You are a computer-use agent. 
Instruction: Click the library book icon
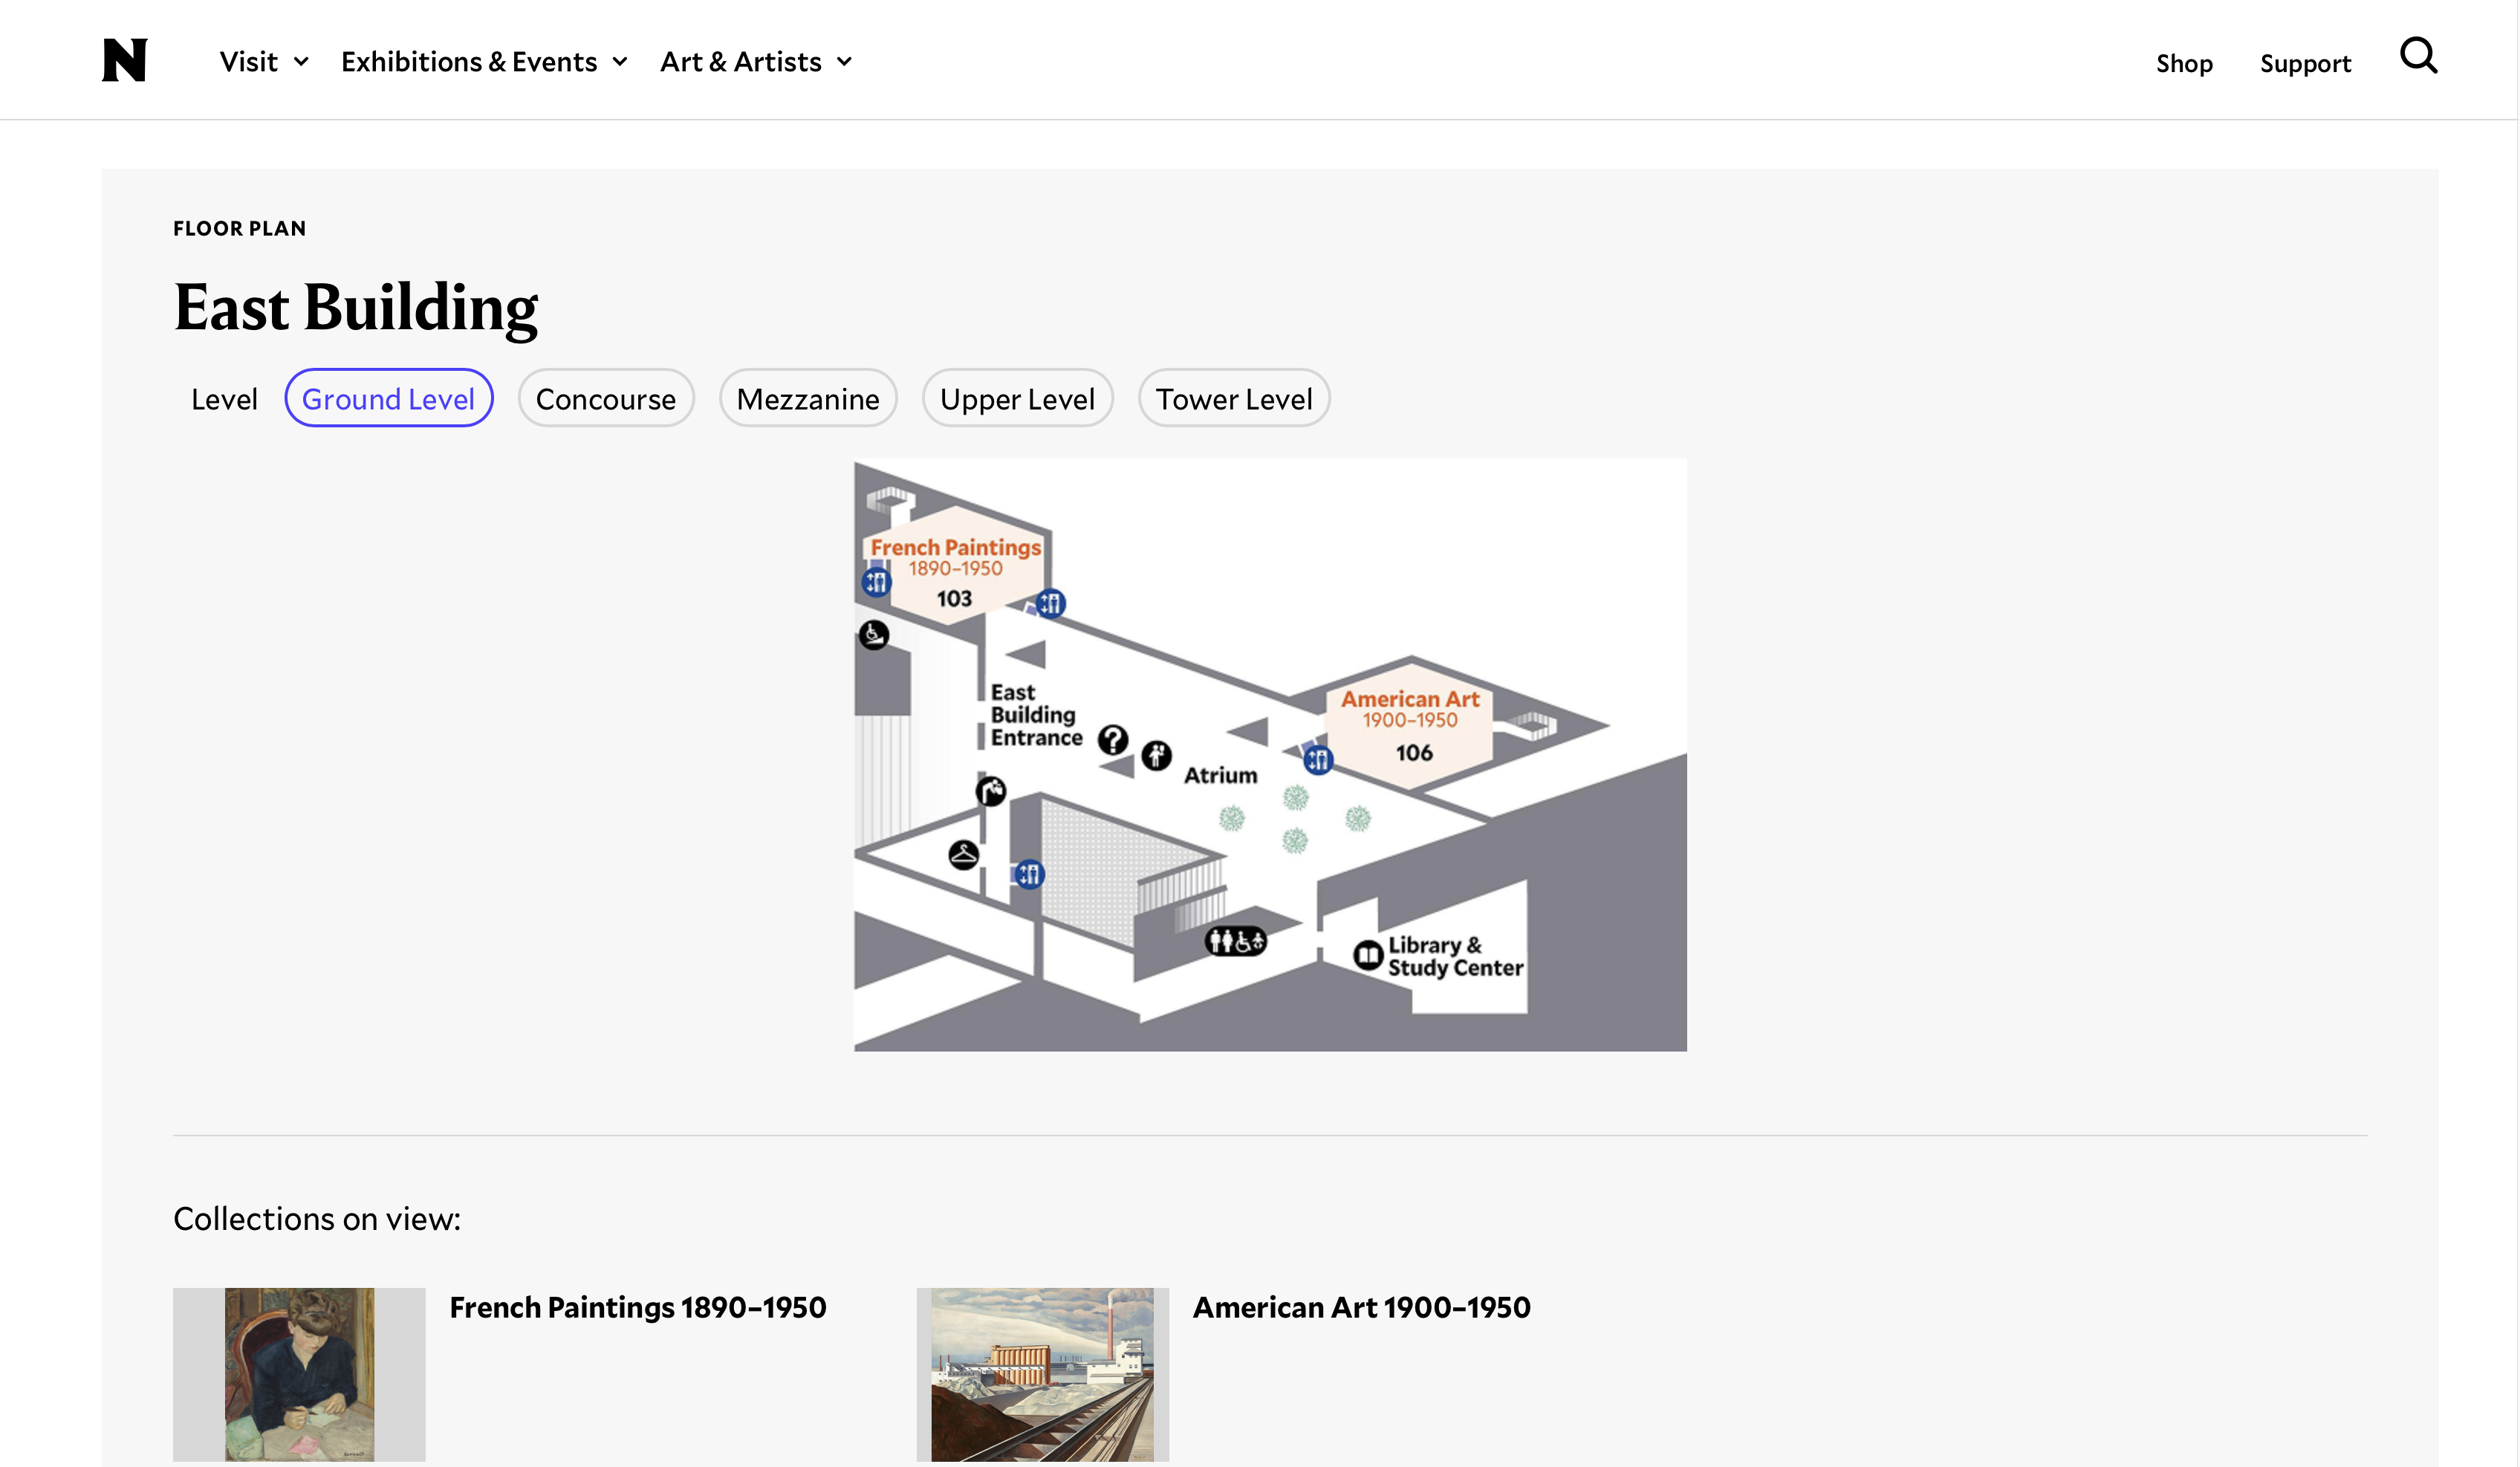click(1368, 955)
